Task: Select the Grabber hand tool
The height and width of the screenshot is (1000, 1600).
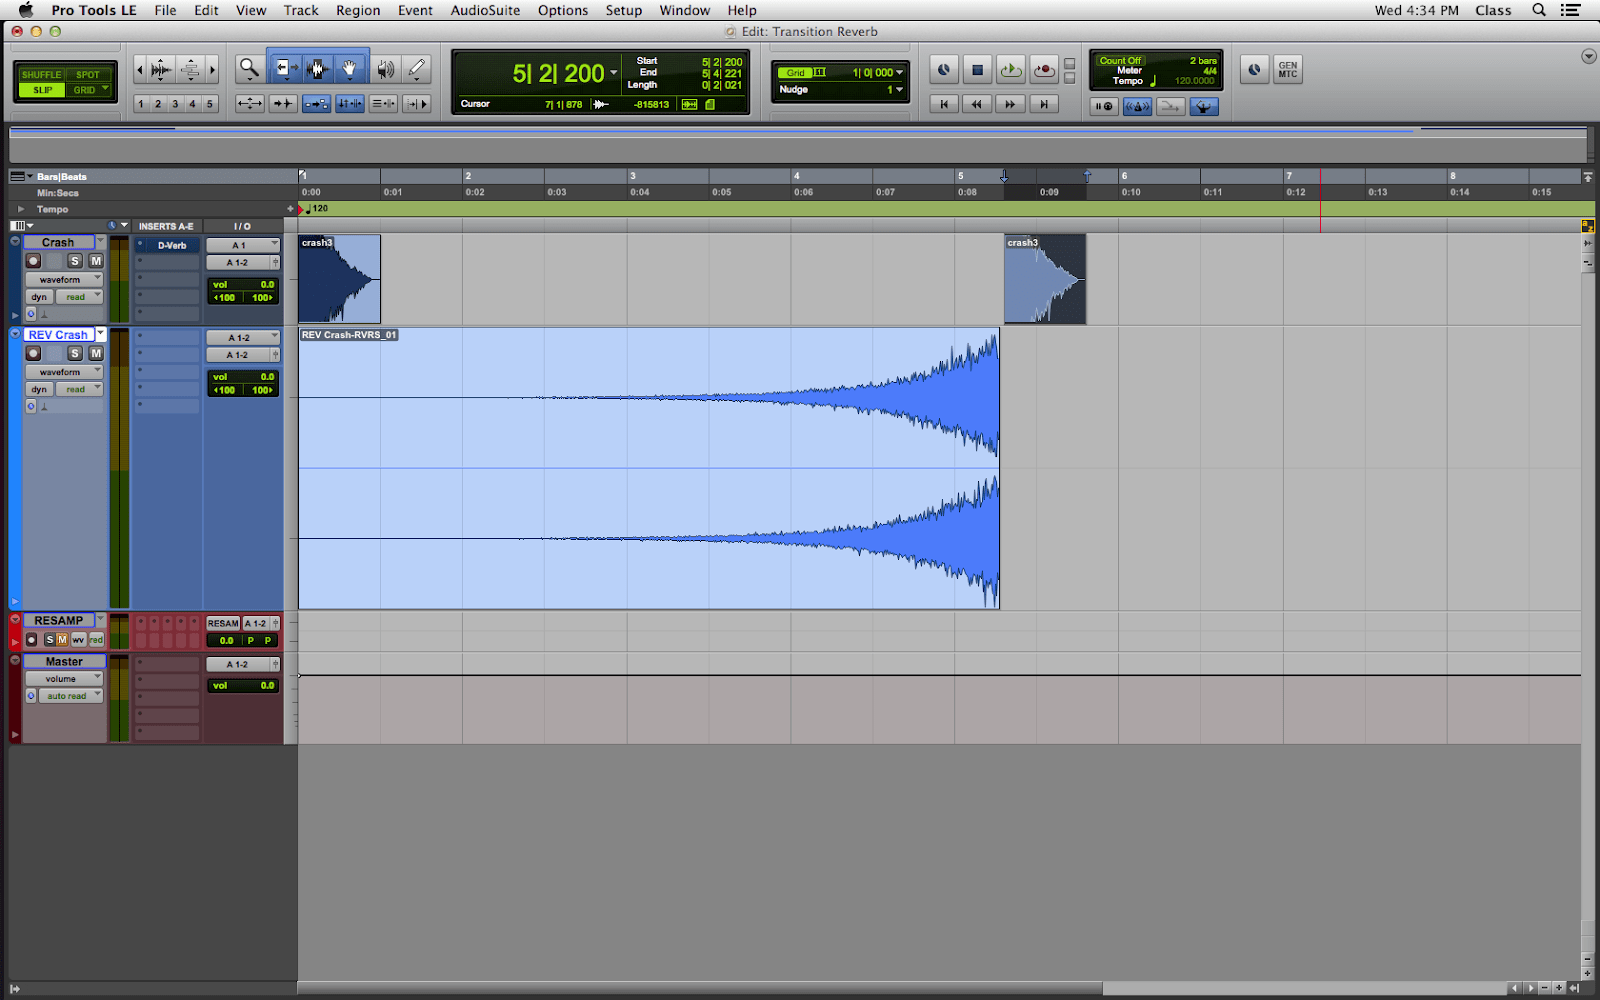Action: [350, 69]
